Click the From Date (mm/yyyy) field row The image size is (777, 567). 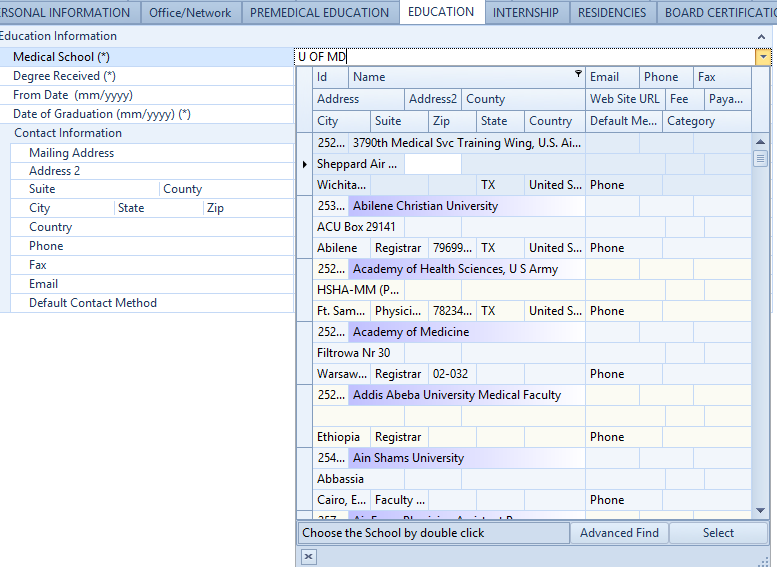pyautogui.click(x=147, y=95)
